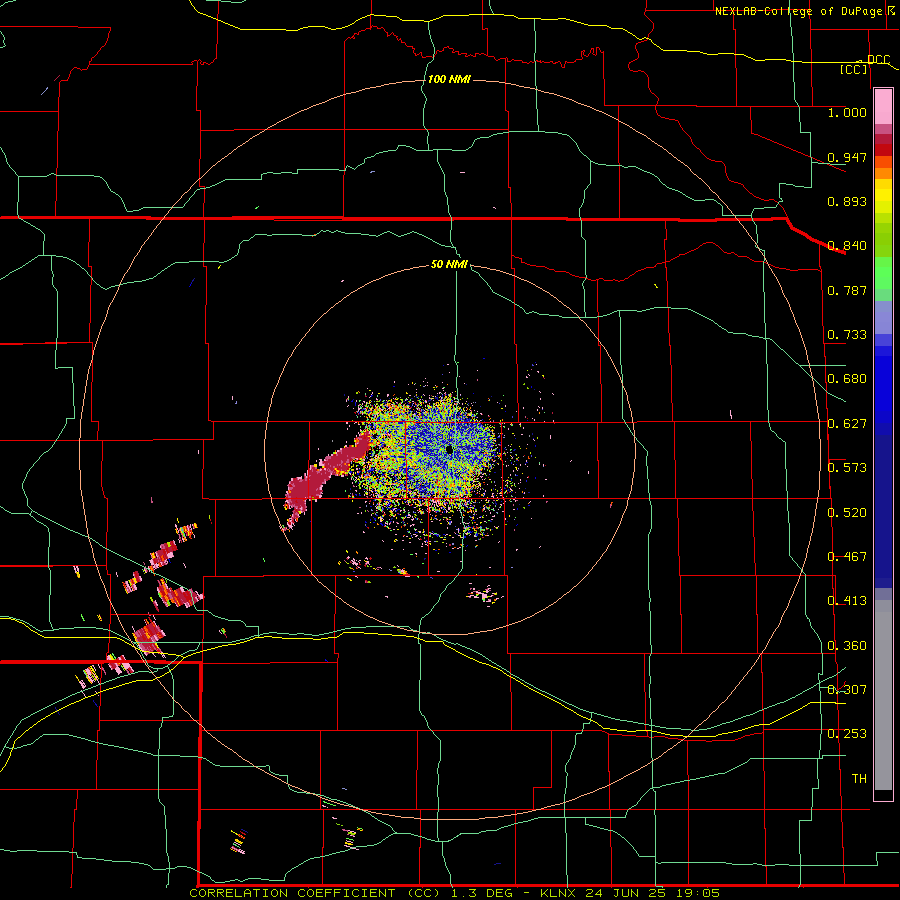Select the 0.307 color scale label
Image resolution: width=900 pixels, height=900 pixels.
coord(847,690)
